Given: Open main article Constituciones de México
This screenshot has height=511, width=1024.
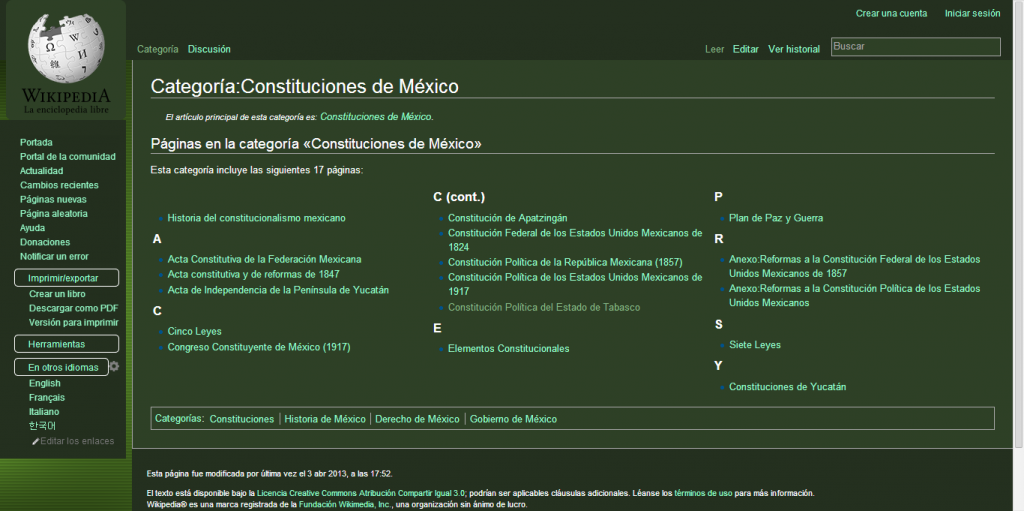Looking at the screenshot, I should coord(376,116).
